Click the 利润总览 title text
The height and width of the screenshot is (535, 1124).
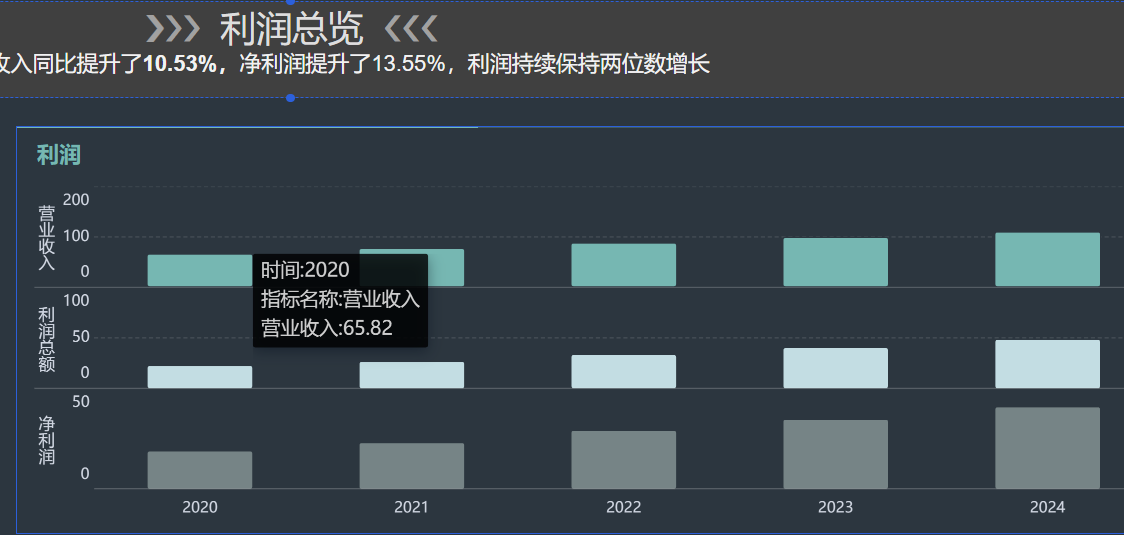[291, 29]
